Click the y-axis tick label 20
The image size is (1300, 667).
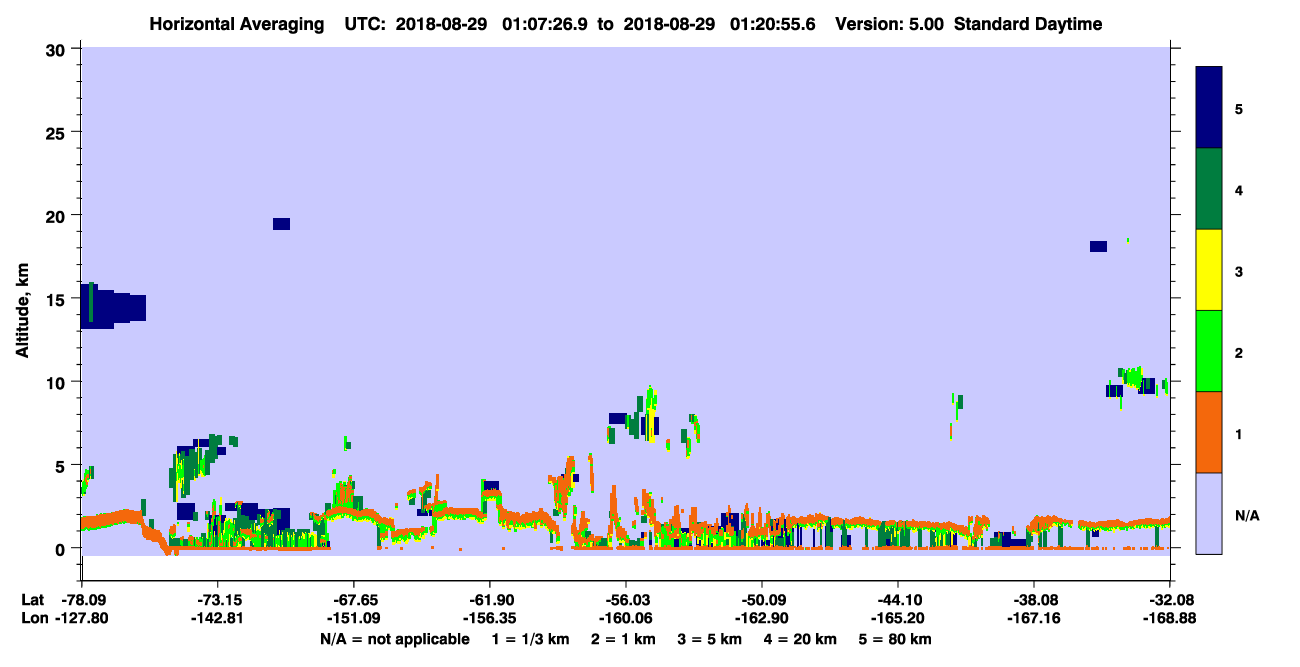(58, 216)
